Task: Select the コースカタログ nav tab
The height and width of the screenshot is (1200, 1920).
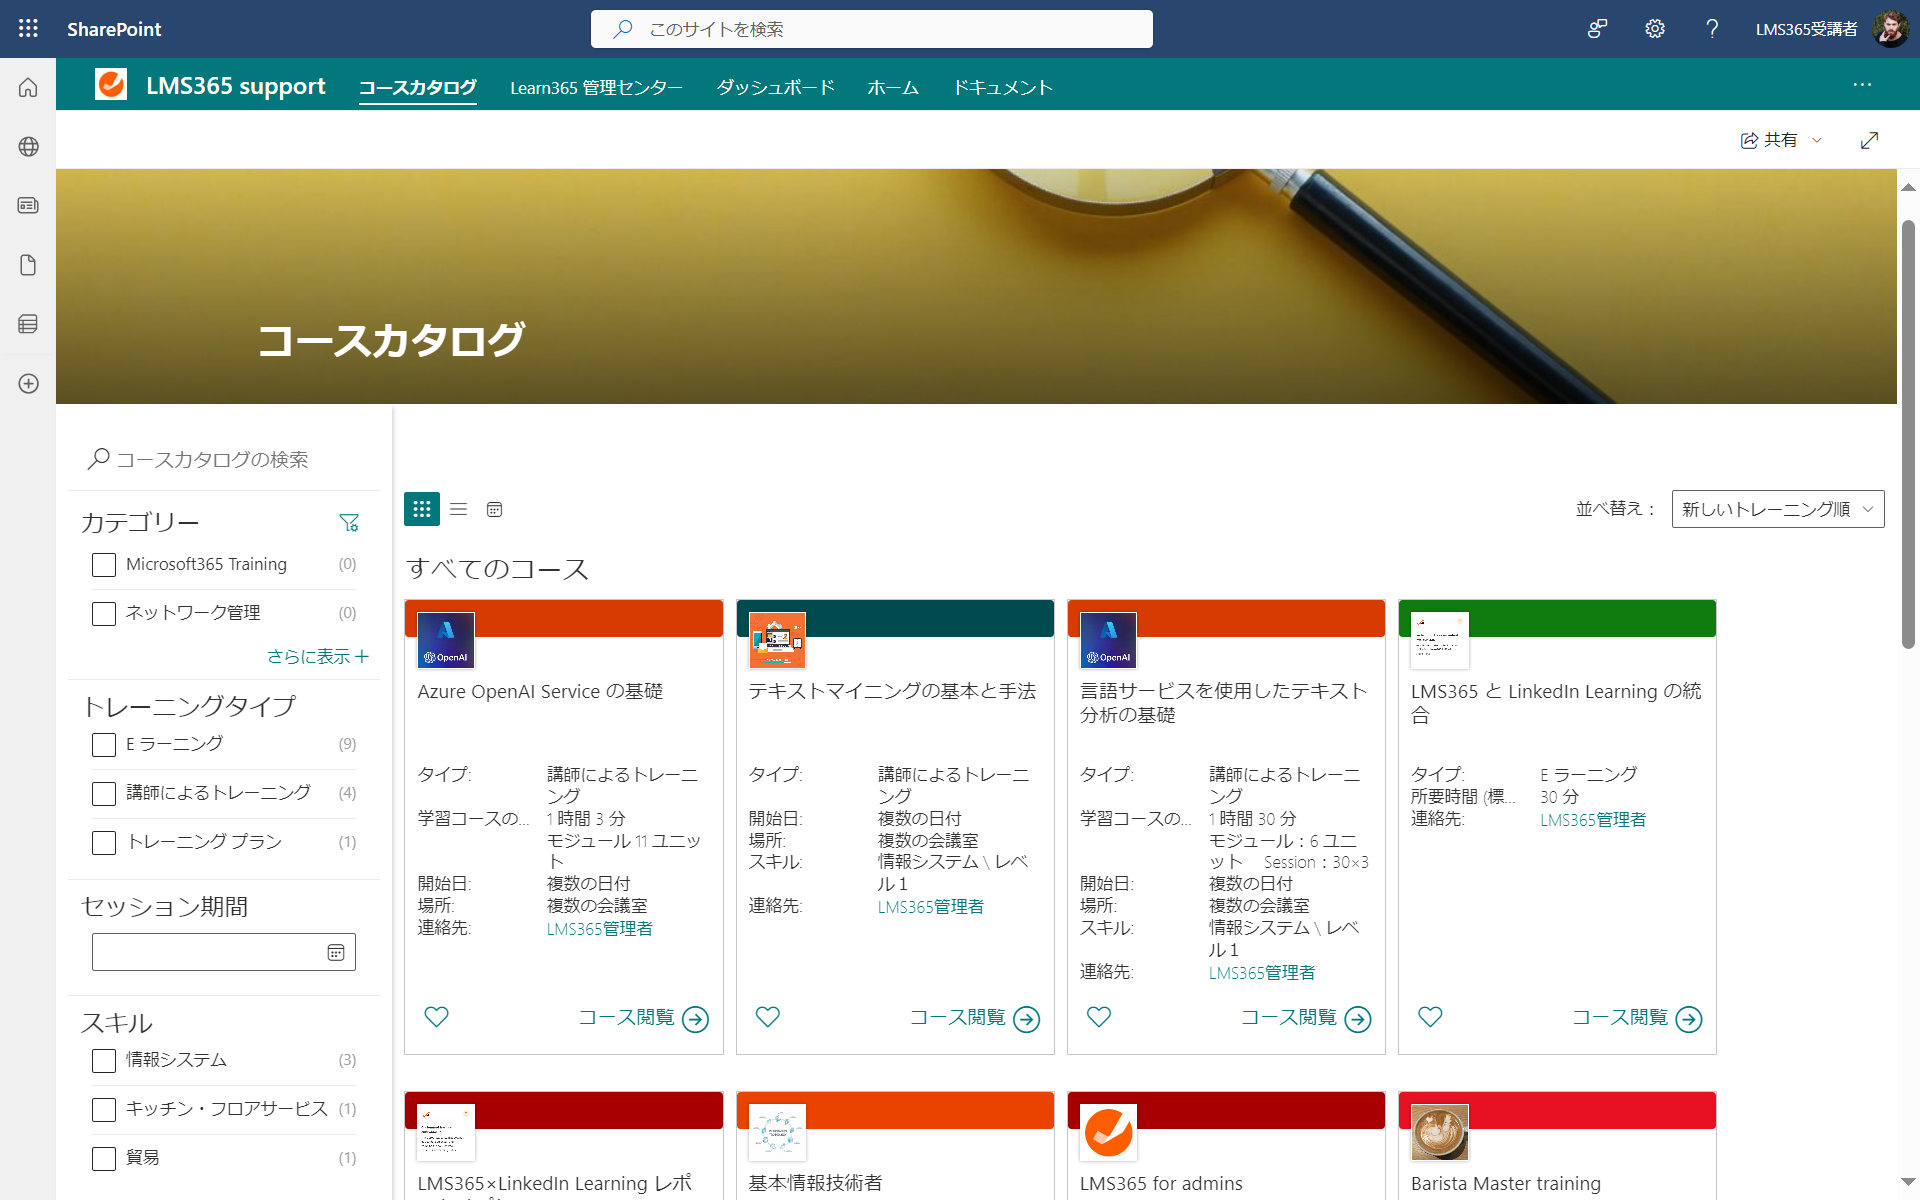Action: tap(418, 87)
